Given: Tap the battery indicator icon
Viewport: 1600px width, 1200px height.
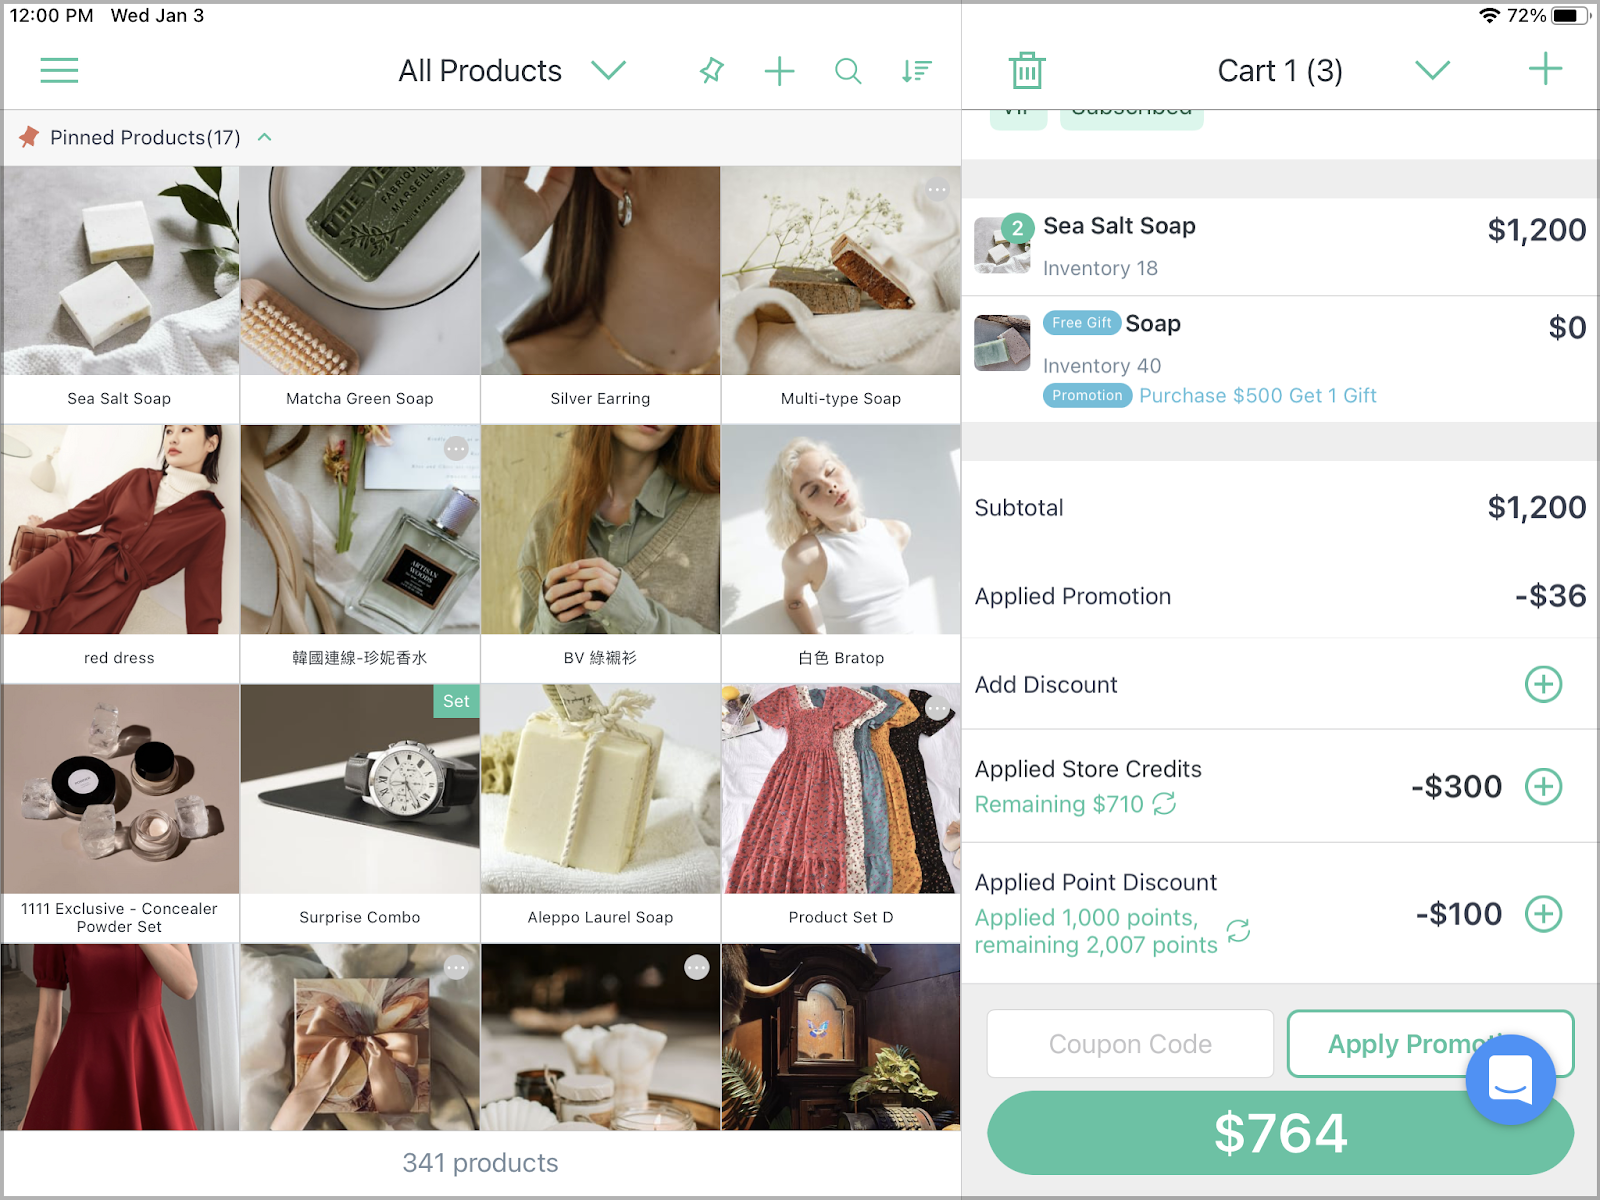Looking at the screenshot, I should pyautogui.click(x=1571, y=15).
